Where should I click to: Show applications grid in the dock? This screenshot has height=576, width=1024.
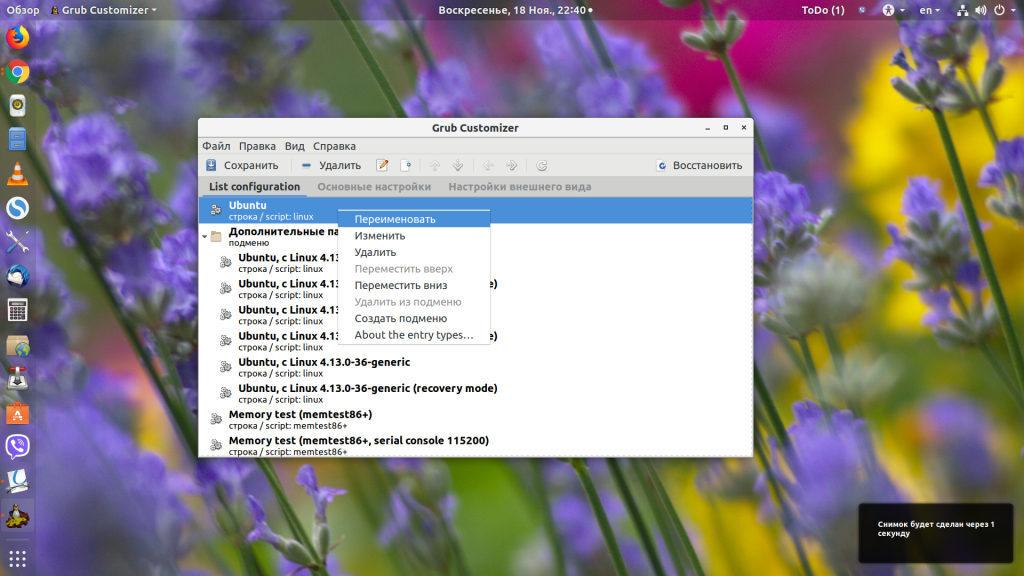click(x=17, y=557)
